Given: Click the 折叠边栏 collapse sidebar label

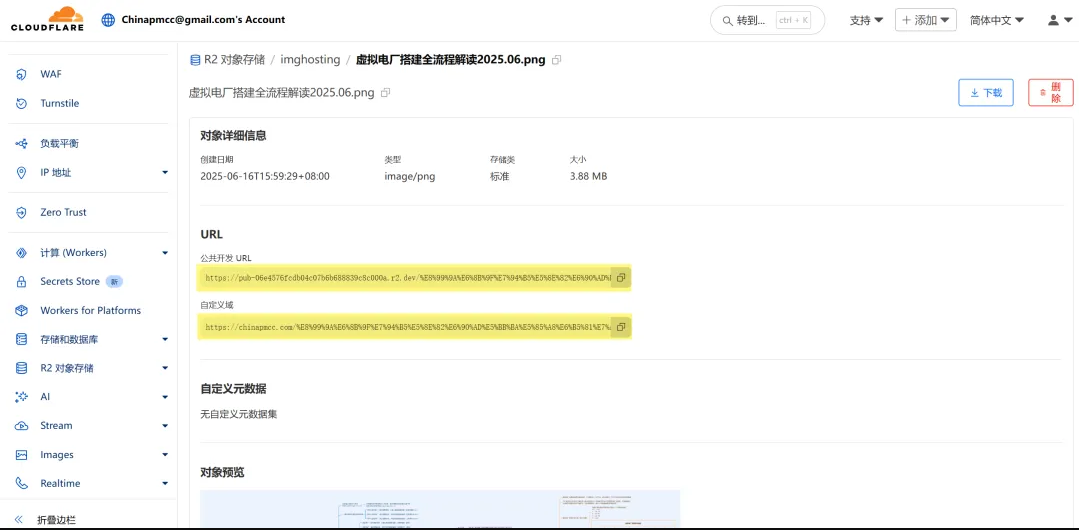Looking at the screenshot, I should tap(56, 520).
